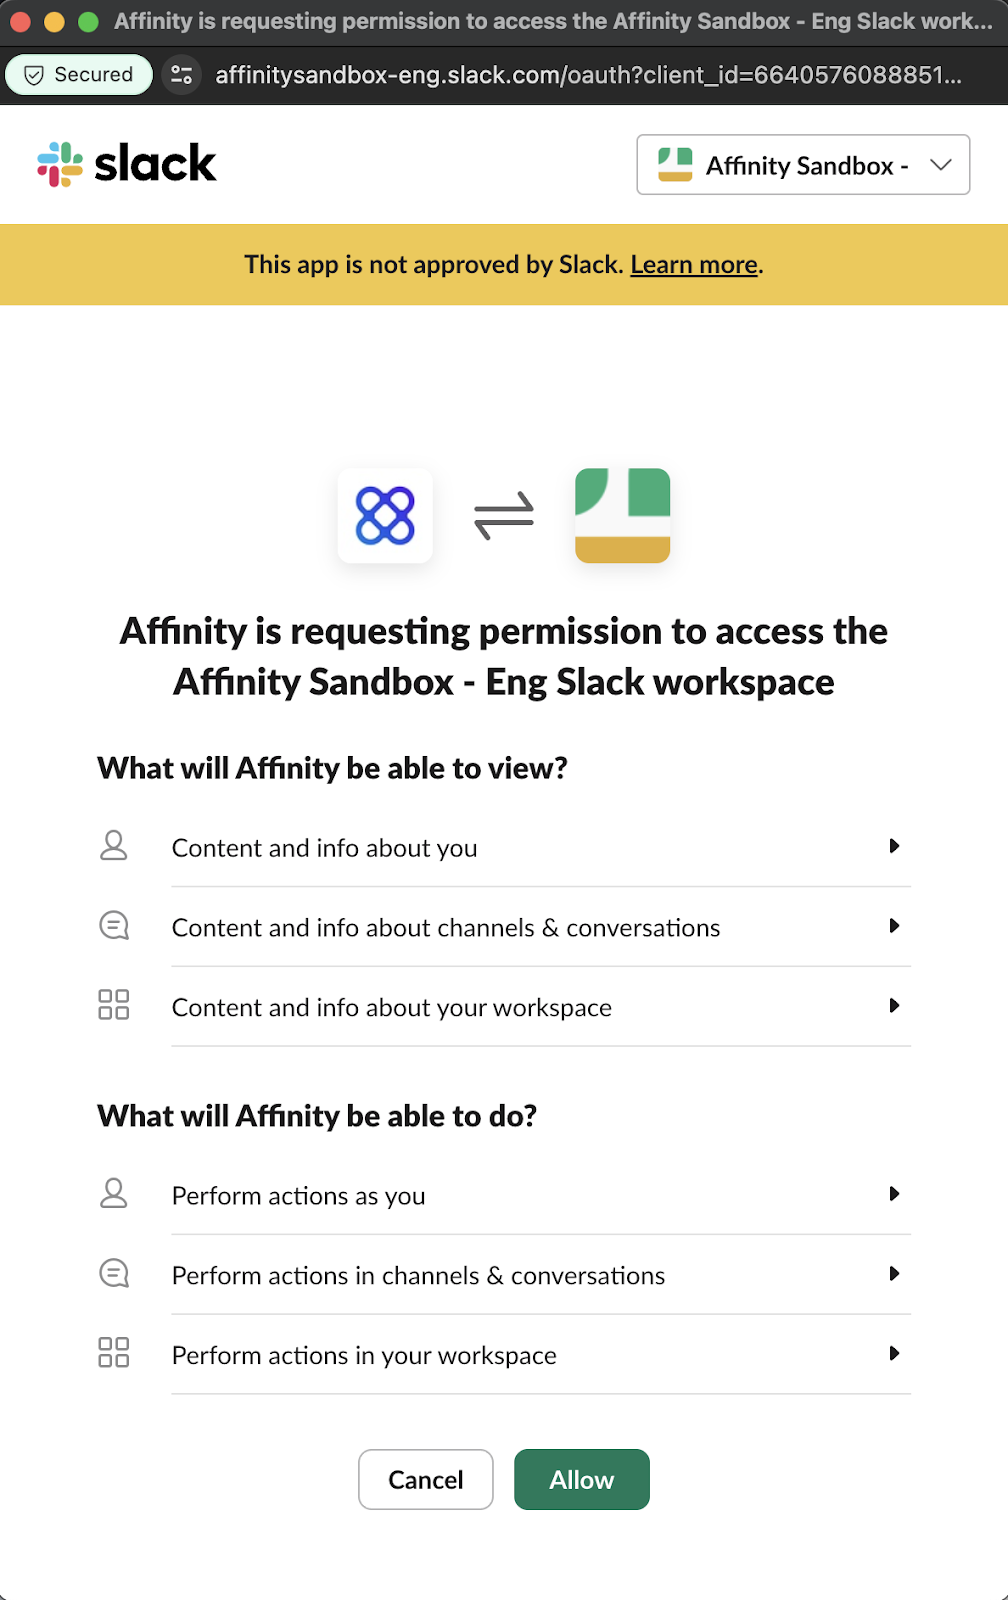1008x1600 pixels.
Task: Click the grid icon beside 'Perform actions in your workspace'
Action: coord(114,1353)
